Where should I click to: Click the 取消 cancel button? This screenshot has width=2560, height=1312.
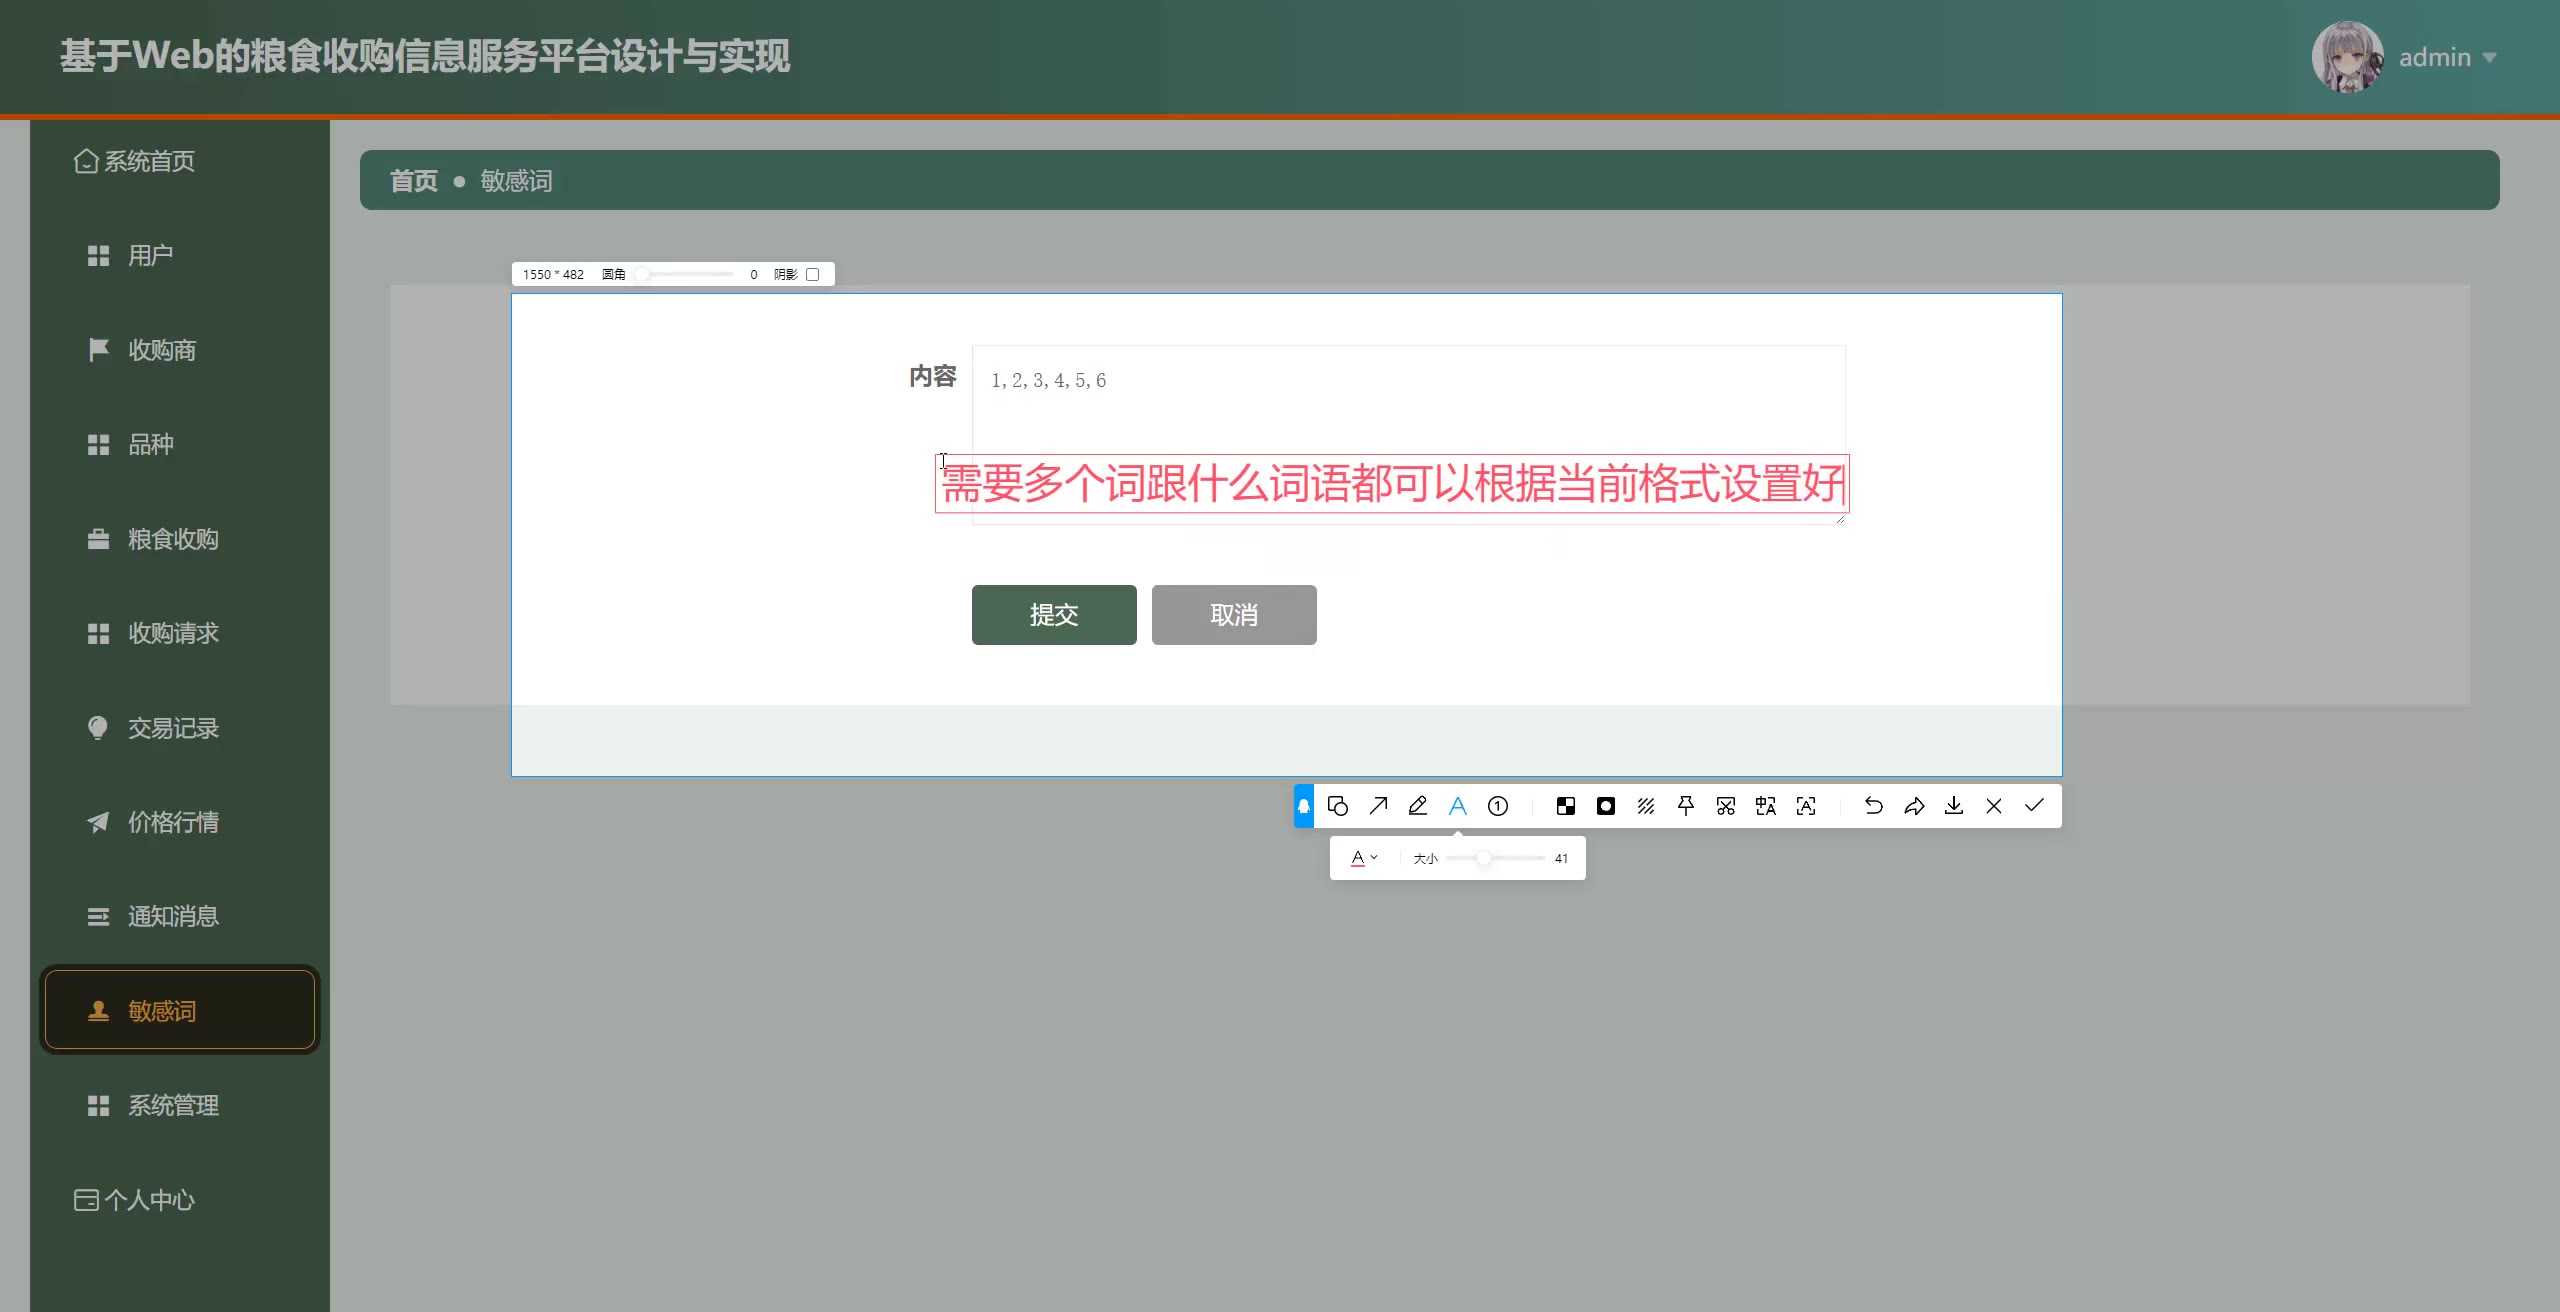coord(1234,615)
